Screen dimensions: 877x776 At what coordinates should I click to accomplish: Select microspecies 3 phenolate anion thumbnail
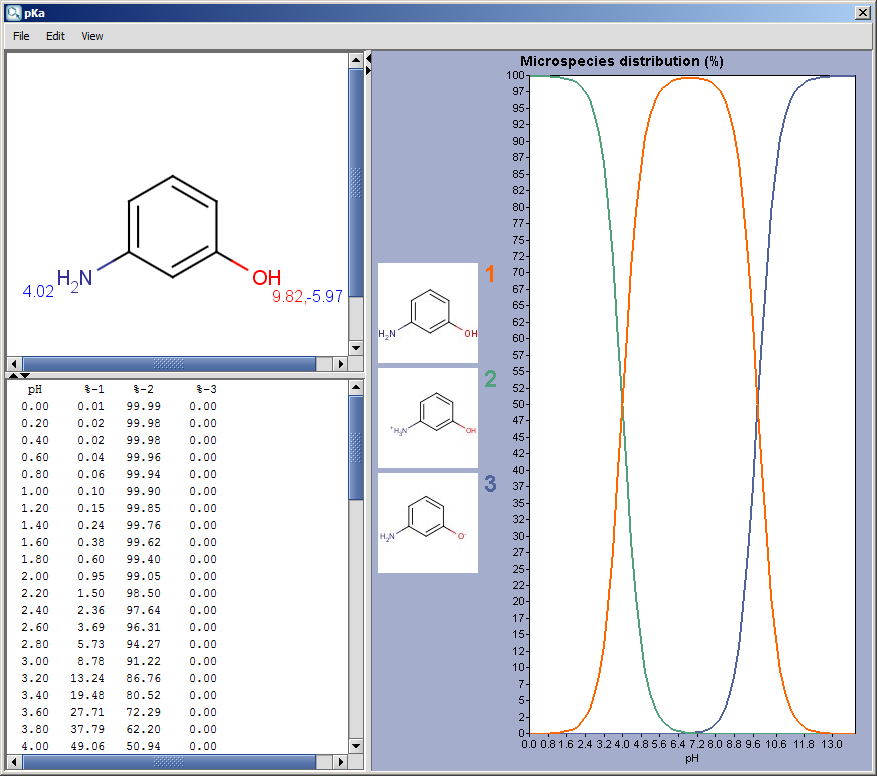click(428, 523)
